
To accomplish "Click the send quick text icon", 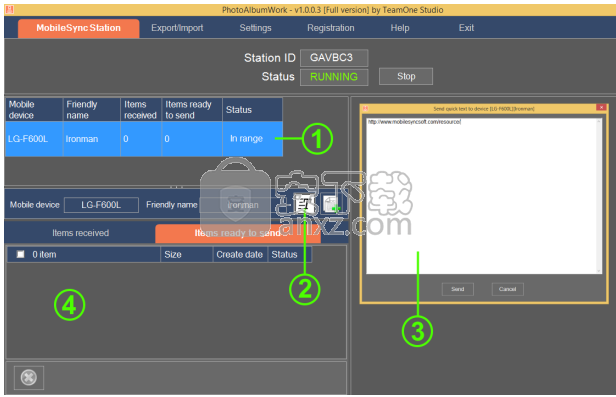I will (x=303, y=204).
